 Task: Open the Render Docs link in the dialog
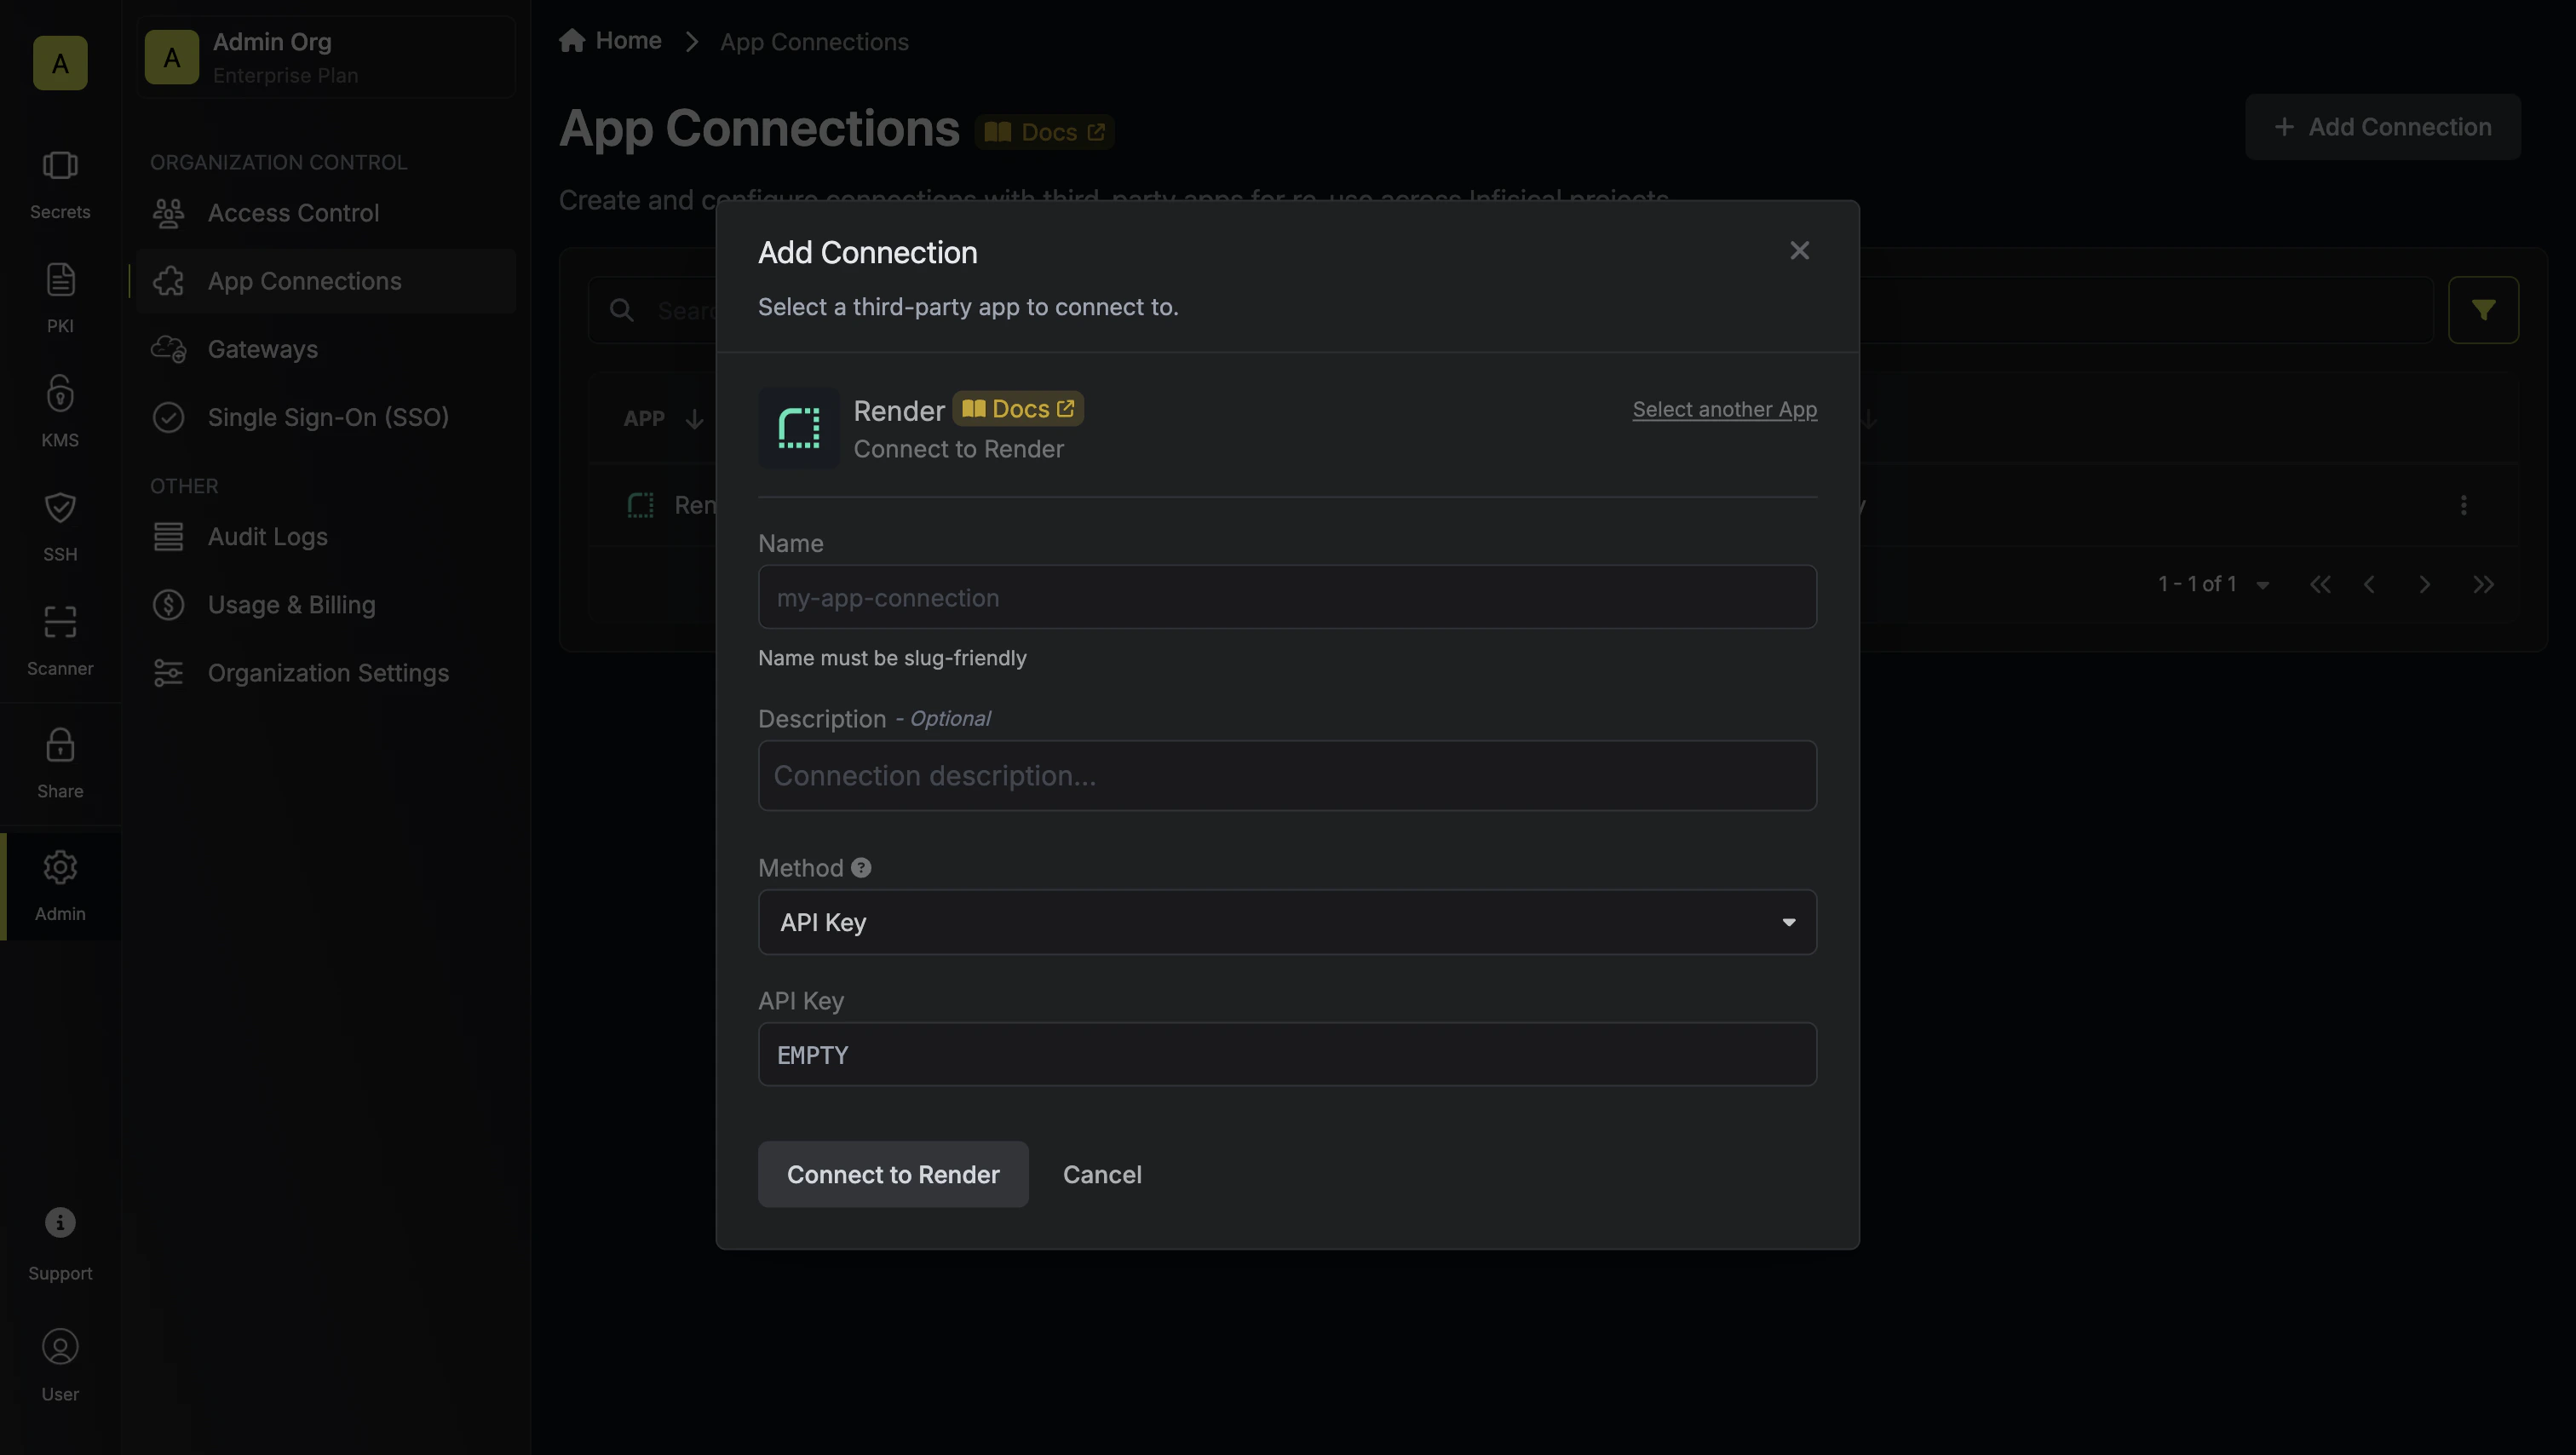coord(1018,409)
